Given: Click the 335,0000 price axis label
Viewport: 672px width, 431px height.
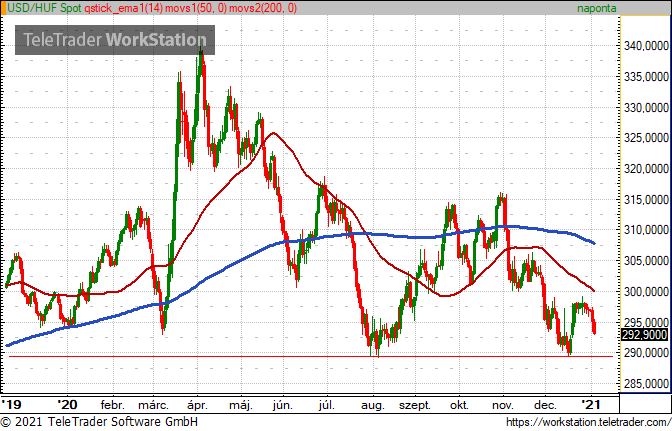Looking at the screenshot, I should tap(646, 77).
